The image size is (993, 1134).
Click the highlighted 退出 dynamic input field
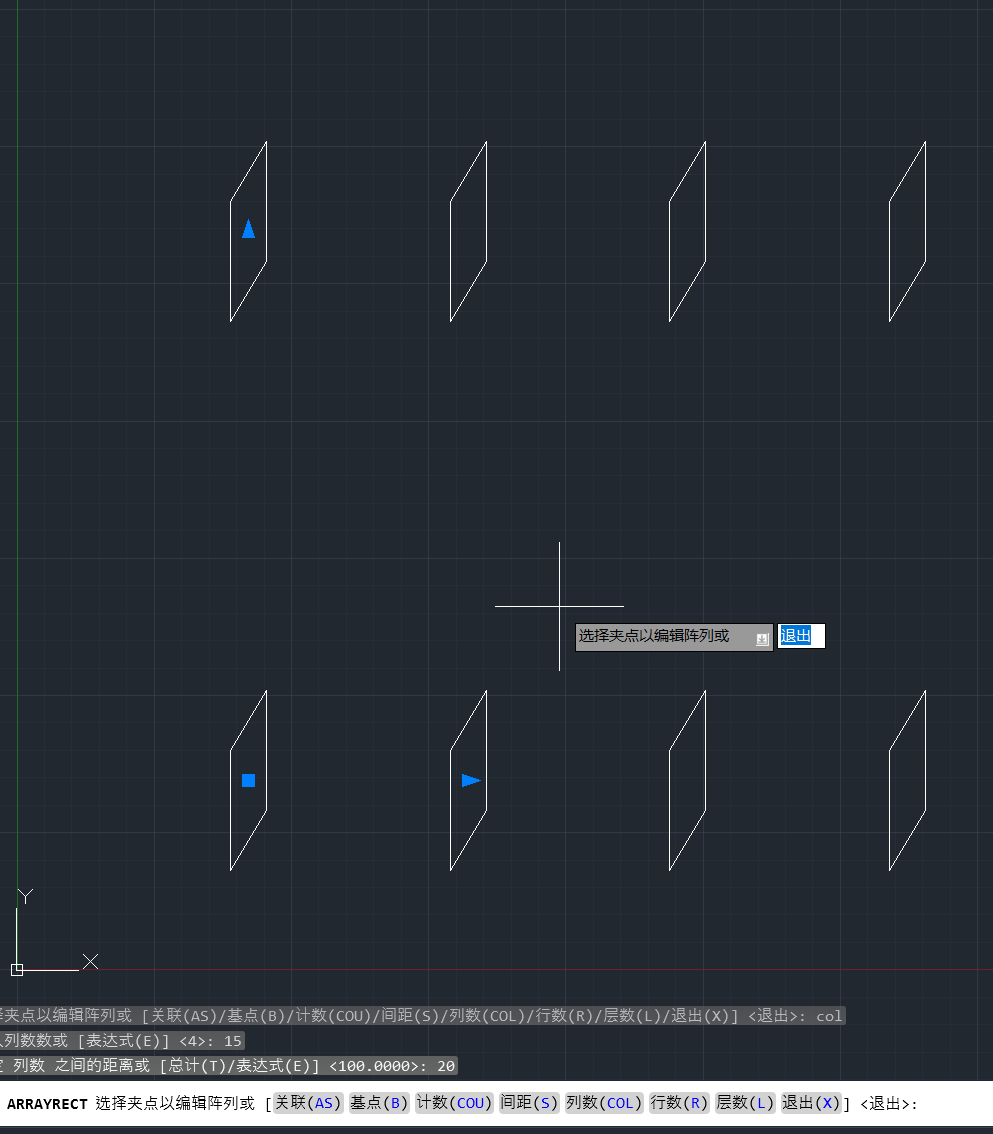point(800,636)
